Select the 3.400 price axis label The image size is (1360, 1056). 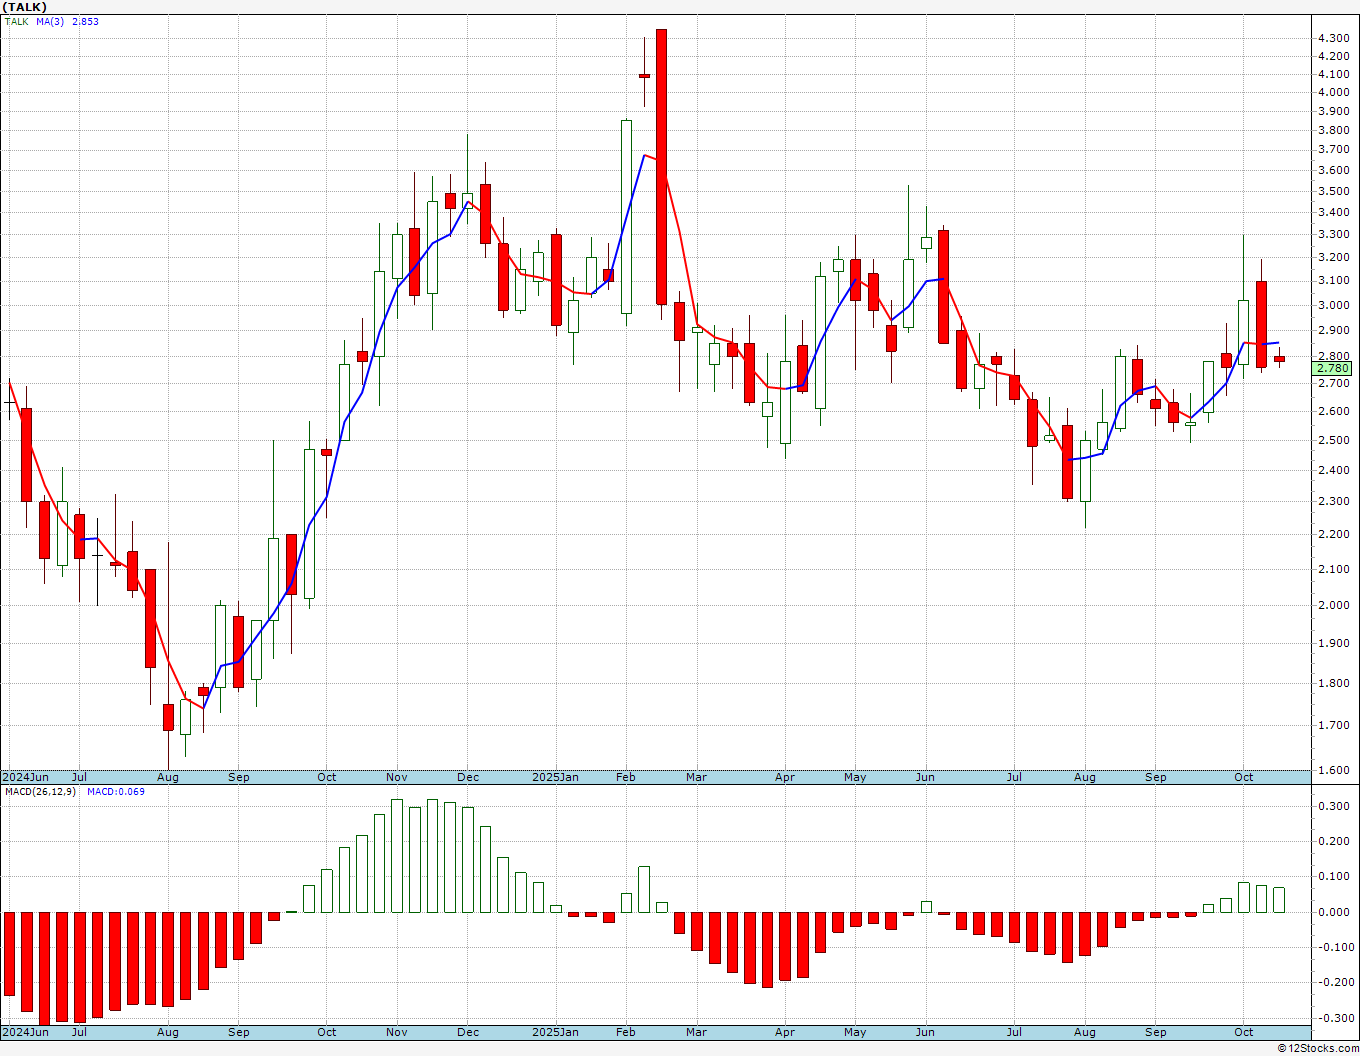tap(1334, 212)
